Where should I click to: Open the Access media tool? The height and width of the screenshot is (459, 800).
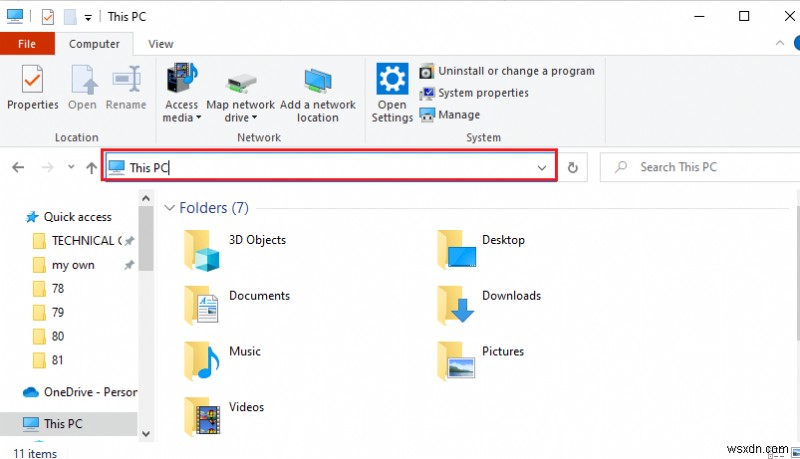tap(182, 93)
